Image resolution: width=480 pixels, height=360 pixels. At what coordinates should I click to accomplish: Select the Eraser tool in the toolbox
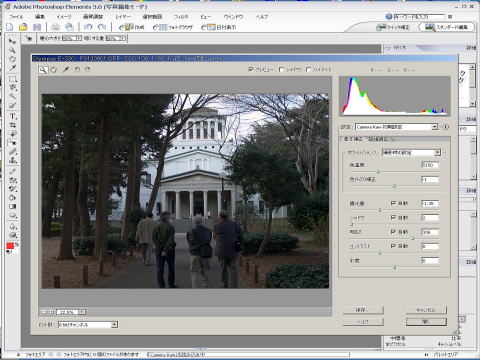(12, 180)
